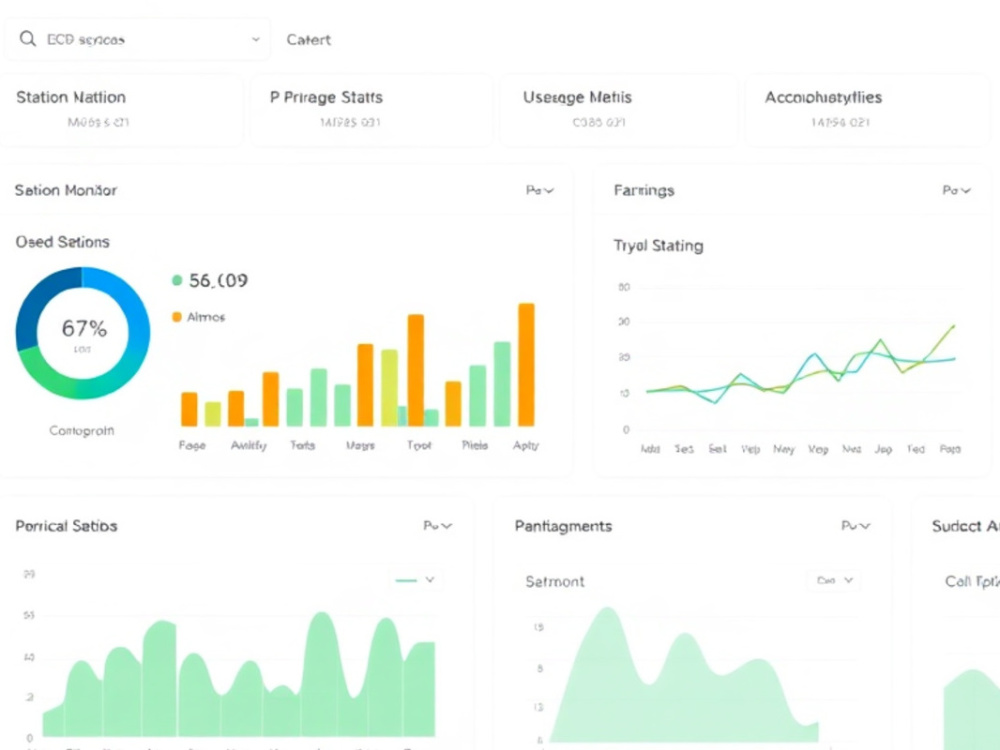1000x750 pixels.
Task: Click the tallest orange bar above Aplty
Action: (526, 365)
